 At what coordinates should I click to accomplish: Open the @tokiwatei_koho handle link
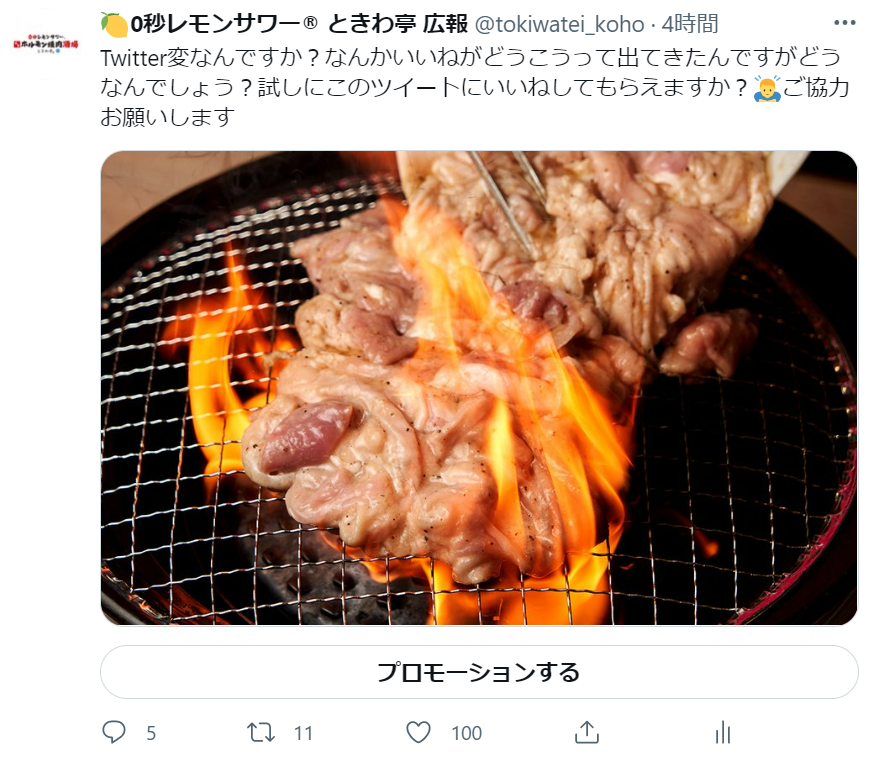pos(559,24)
